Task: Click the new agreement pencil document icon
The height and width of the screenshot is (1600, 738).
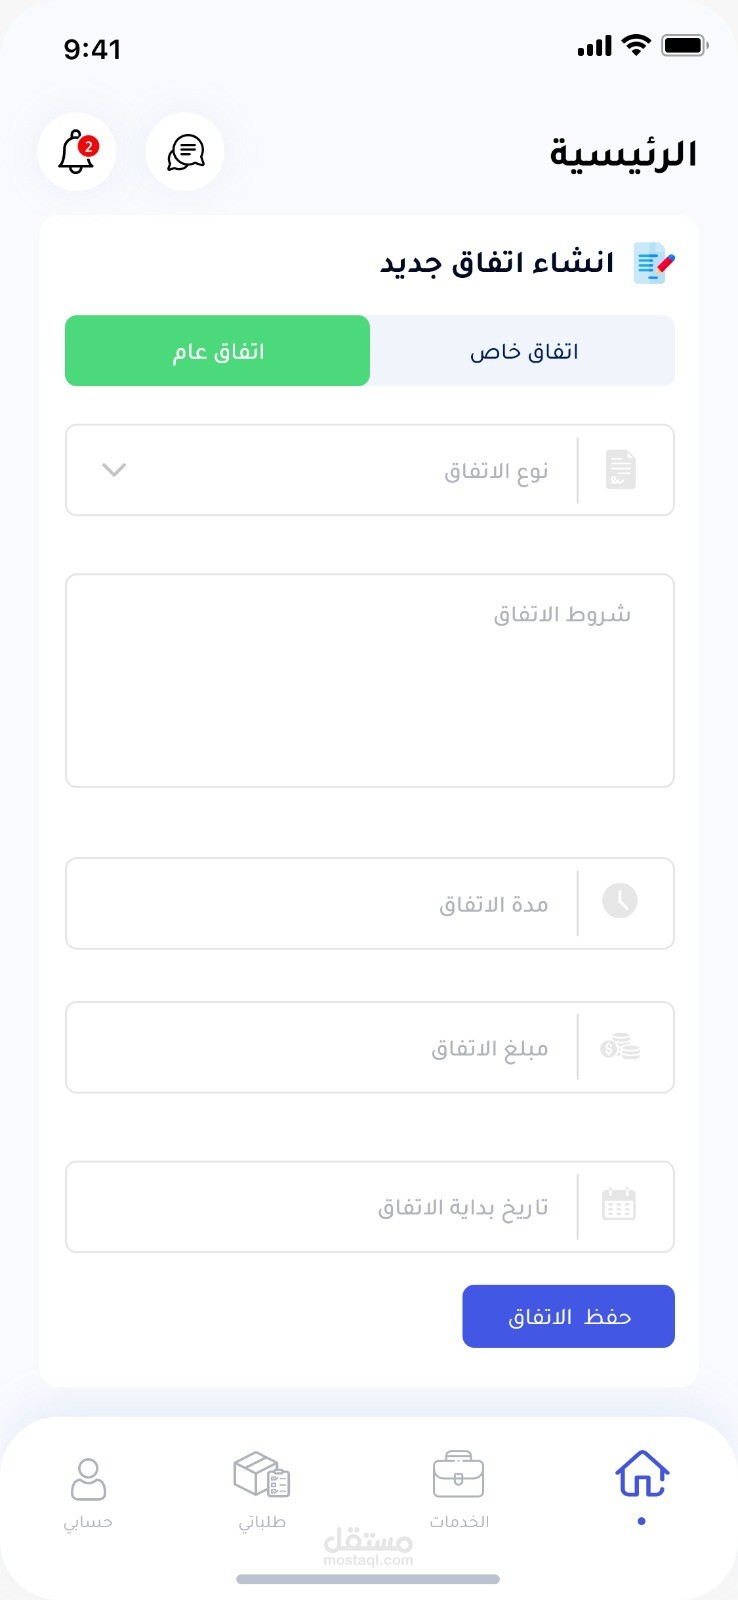Action: (x=654, y=263)
